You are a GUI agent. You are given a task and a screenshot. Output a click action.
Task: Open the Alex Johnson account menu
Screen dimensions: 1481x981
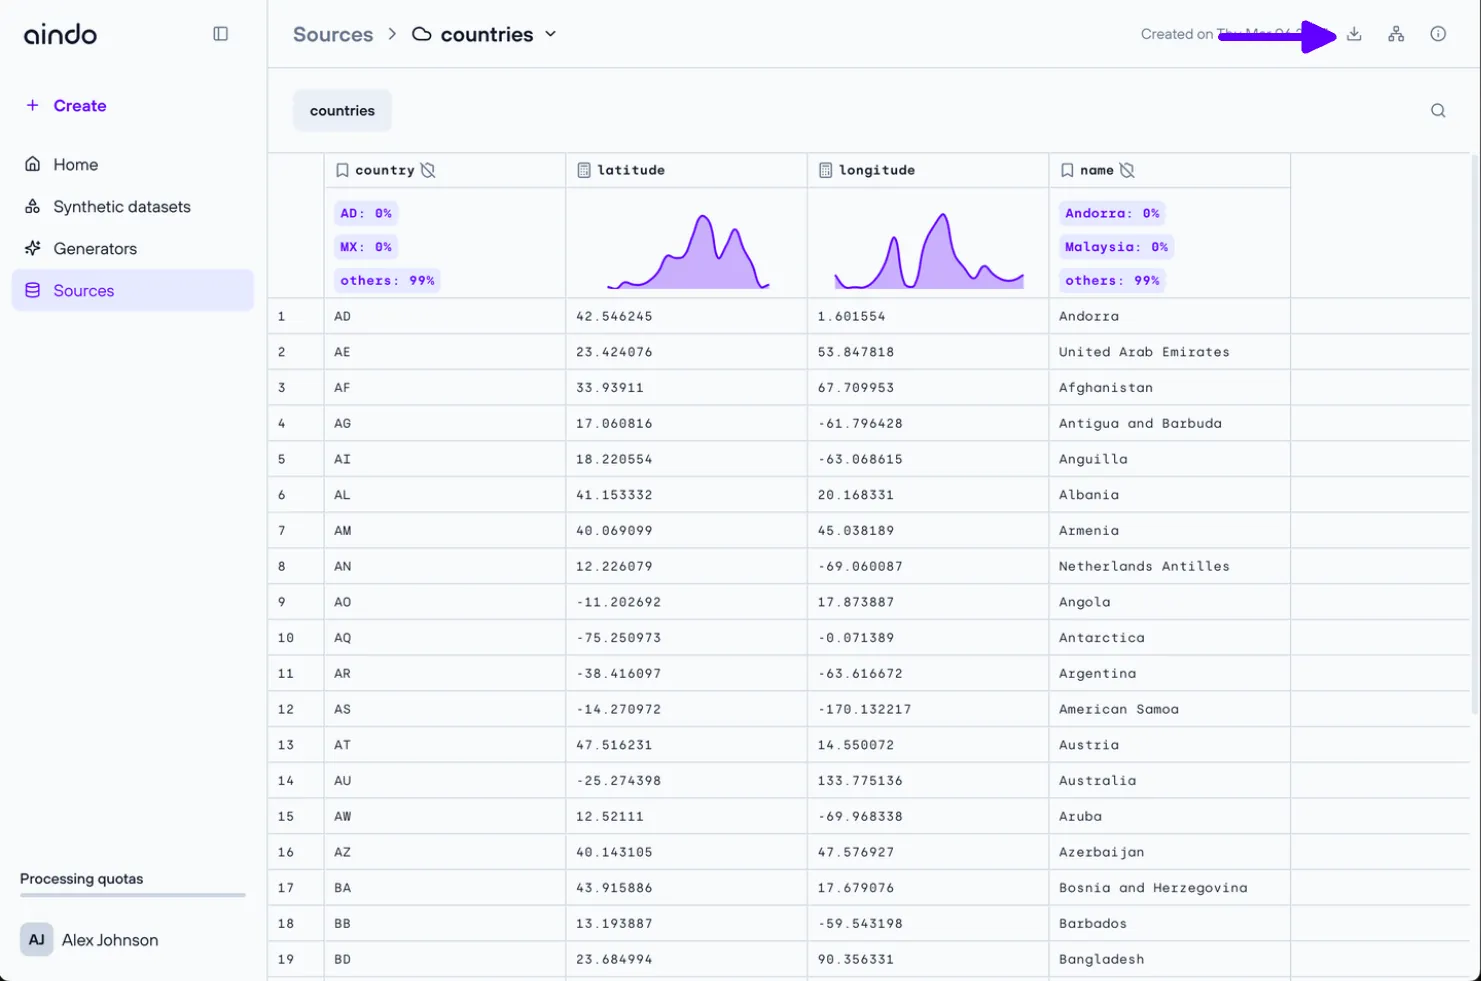pos(90,940)
